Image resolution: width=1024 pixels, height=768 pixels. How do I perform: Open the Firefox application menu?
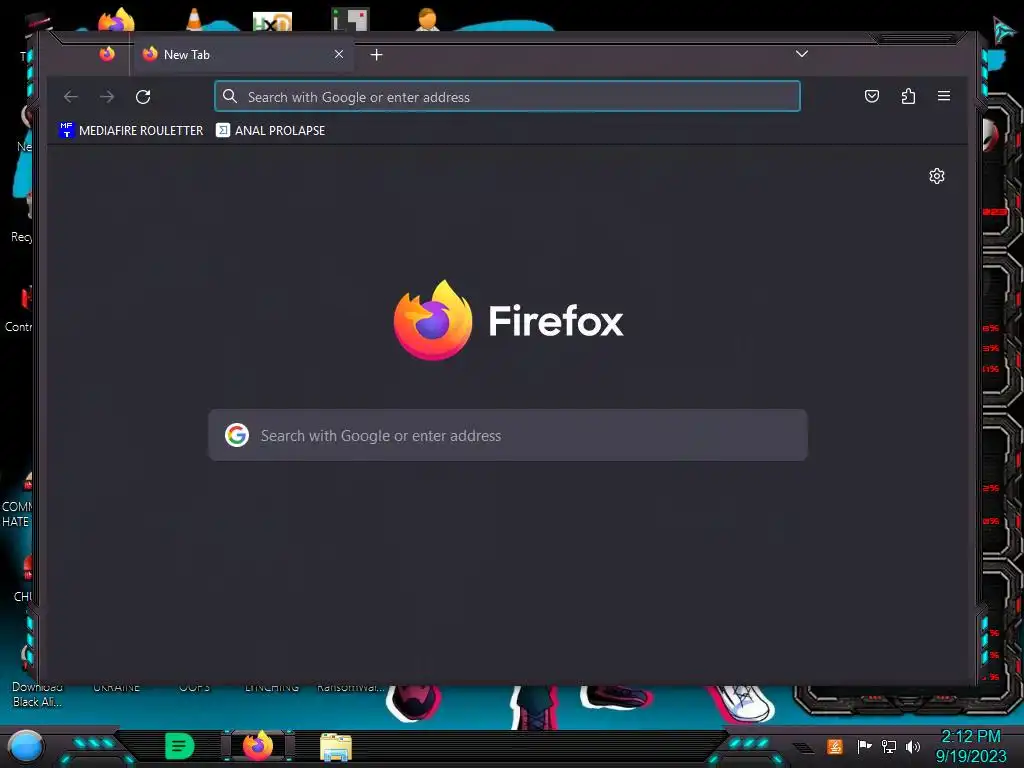(x=944, y=97)
